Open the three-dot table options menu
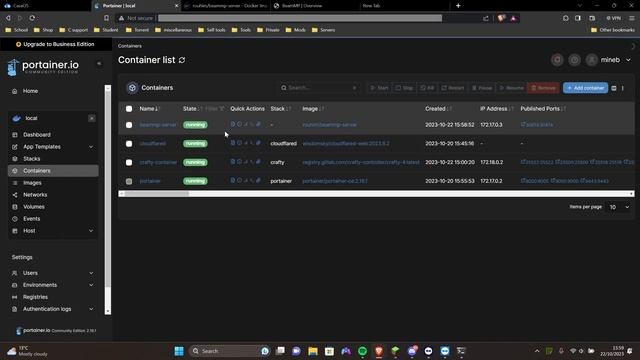This screenshot has width=640, height=360. tap(623, 88)
